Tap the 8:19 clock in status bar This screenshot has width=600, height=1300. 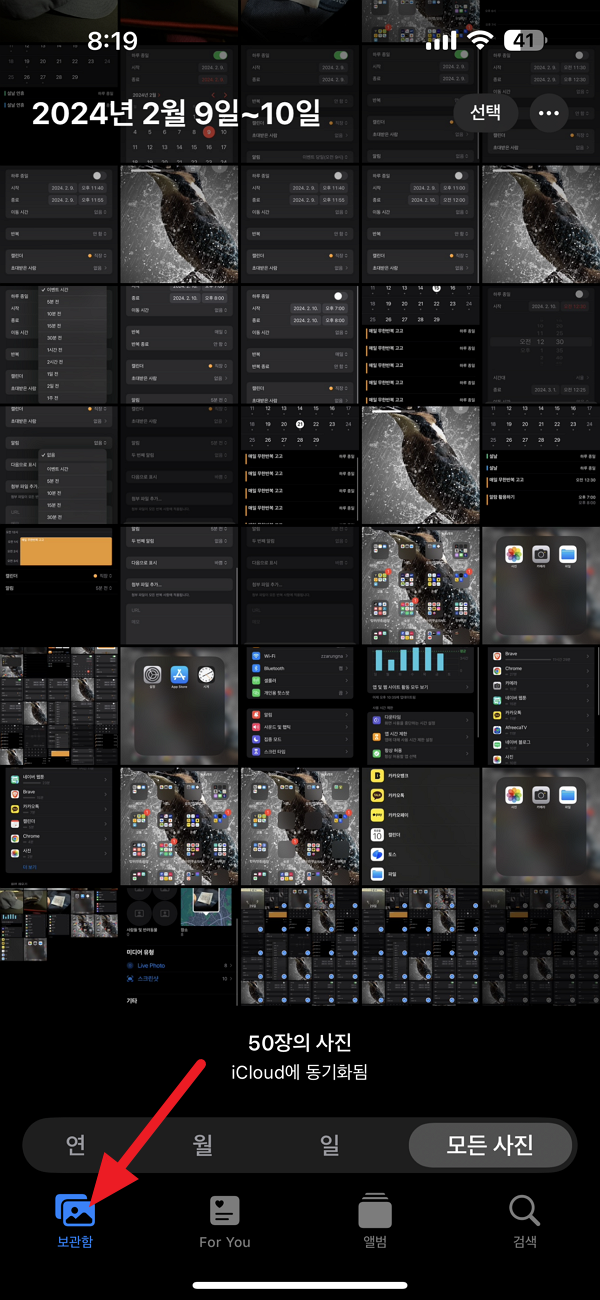click(x=112, y=42)
